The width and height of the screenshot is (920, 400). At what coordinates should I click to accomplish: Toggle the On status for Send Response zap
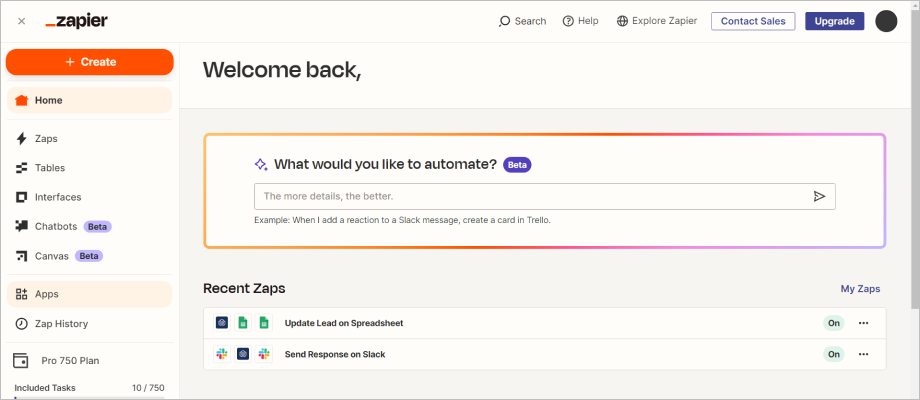click(834, 354)
